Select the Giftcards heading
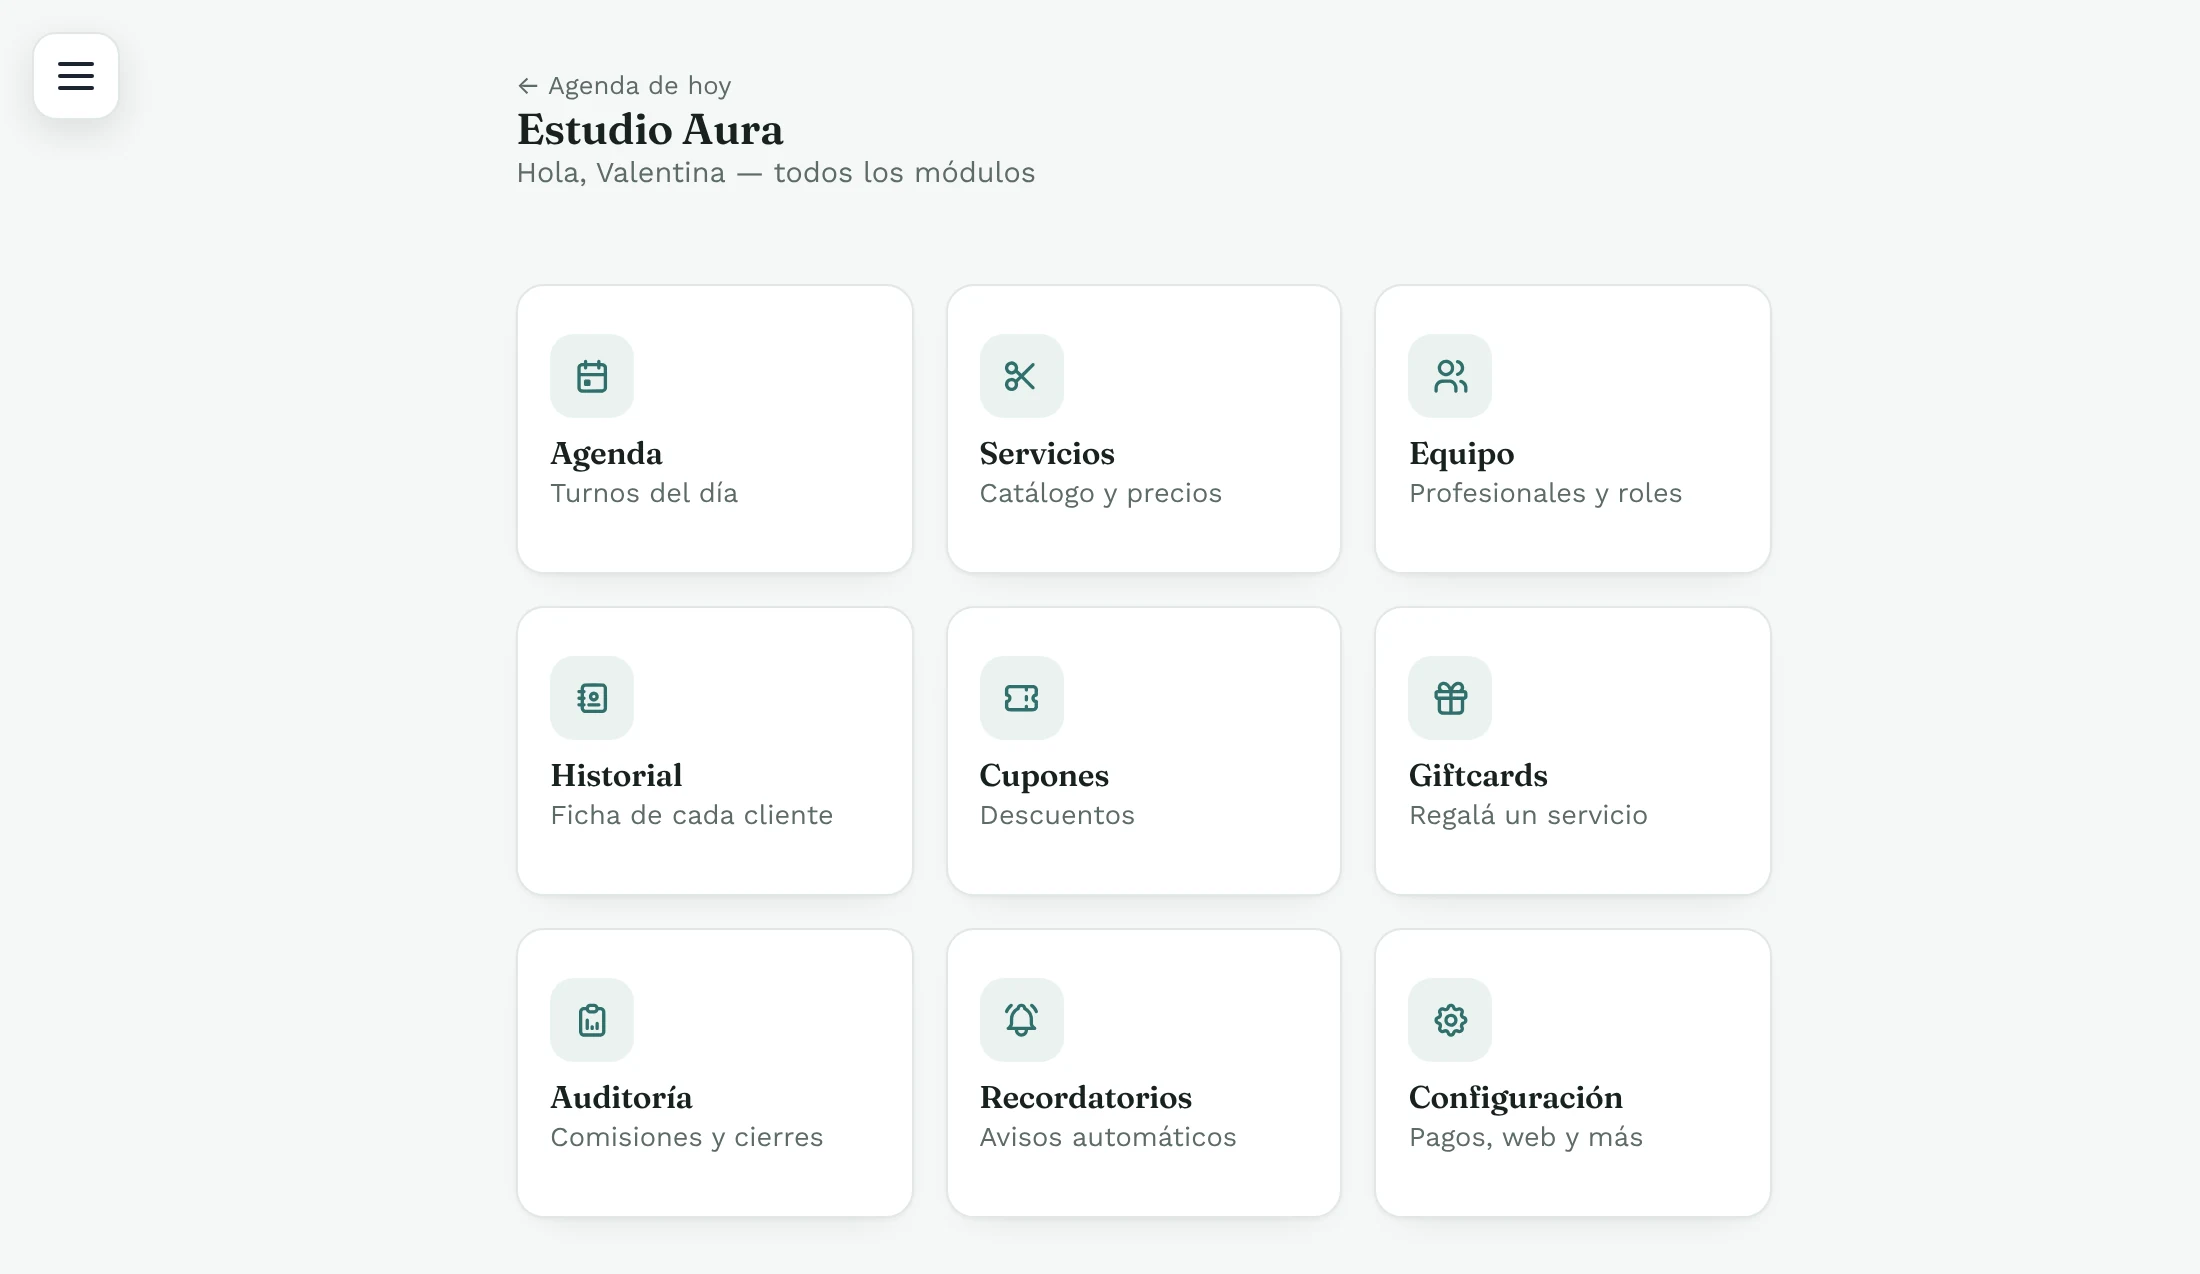Viewport: 2200px width, 1274px height. click(1478, 775)
